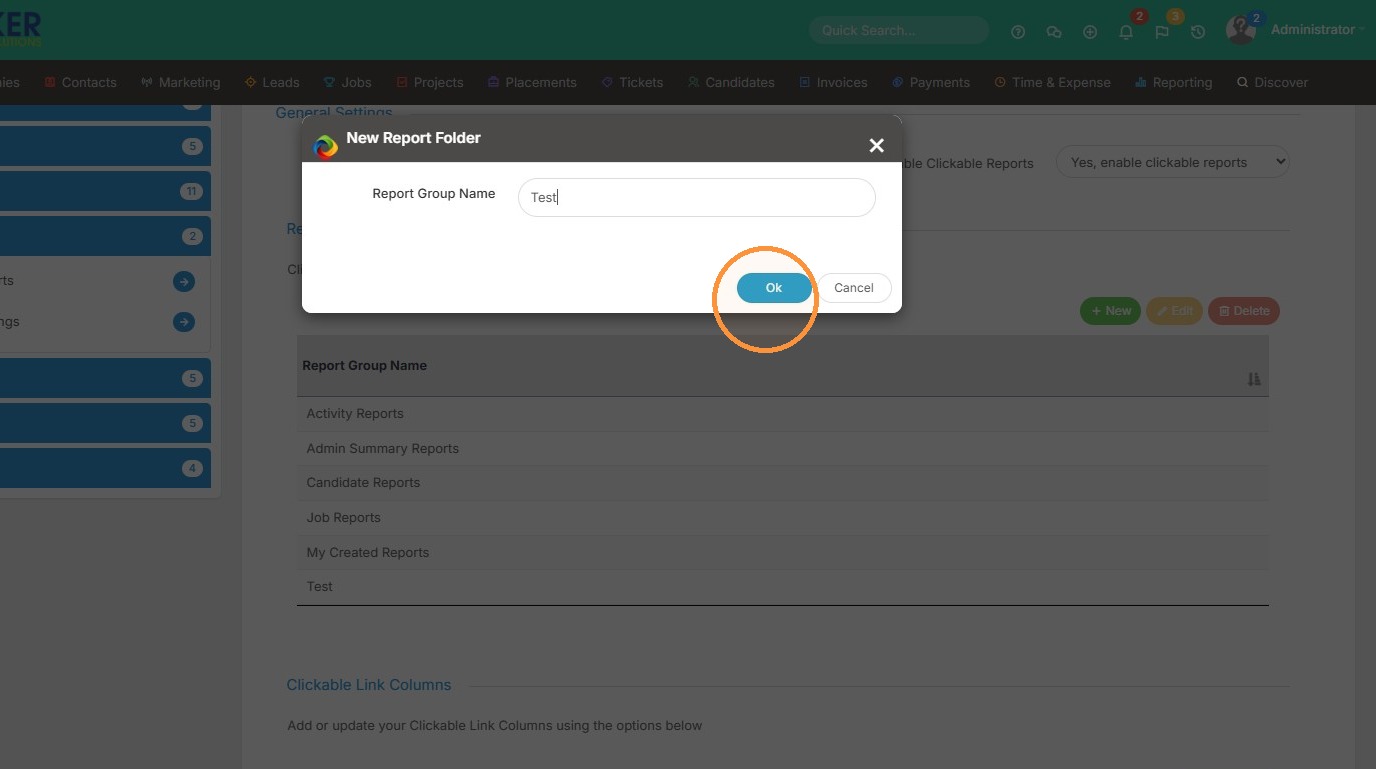Confirm with the Ok button
This screenshot has height=769, width=1376.
coord(774,287)
